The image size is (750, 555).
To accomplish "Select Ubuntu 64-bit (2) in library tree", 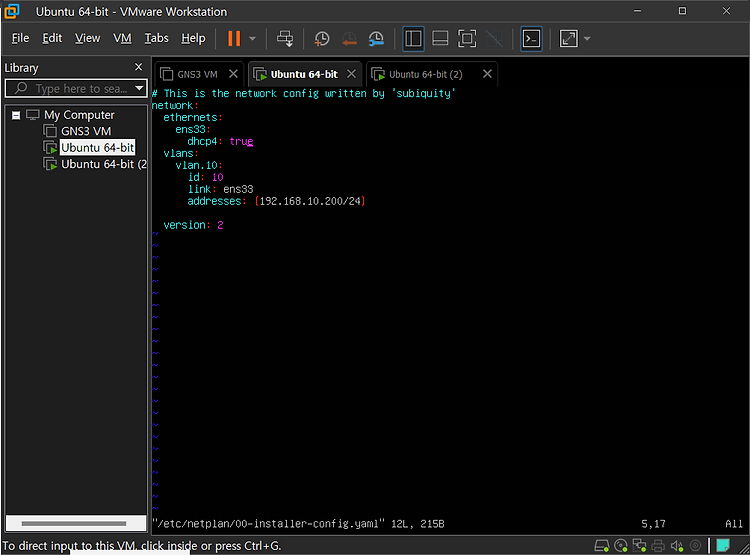I will 104,164.
